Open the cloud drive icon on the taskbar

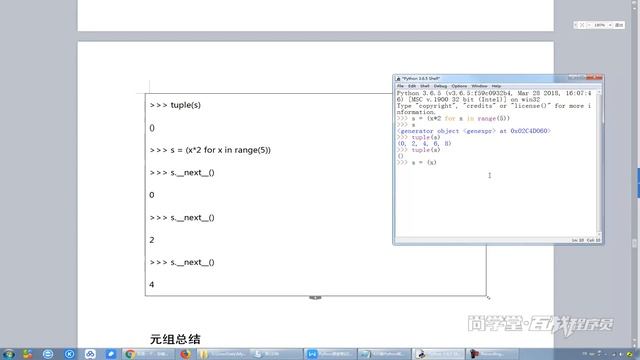[90, 354]
